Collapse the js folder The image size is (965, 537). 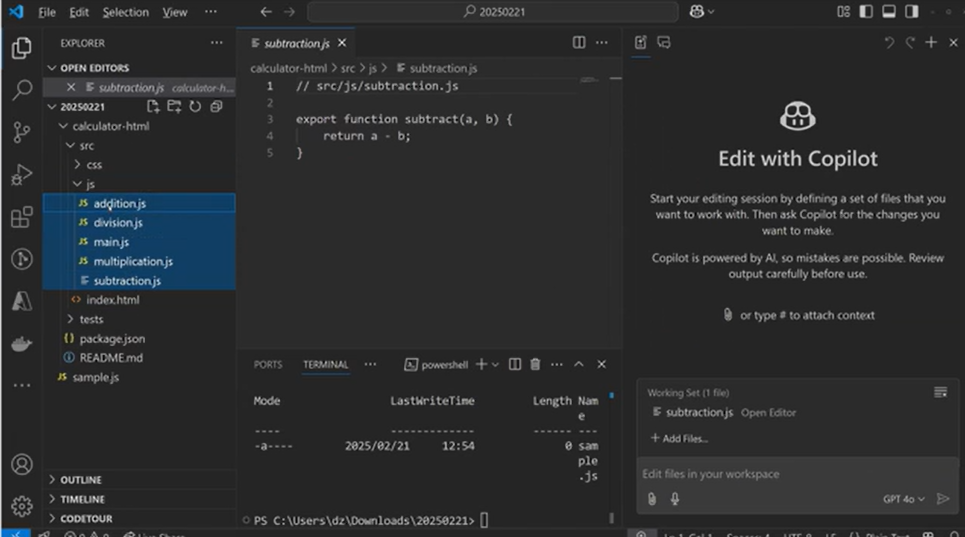click(77, 184)
